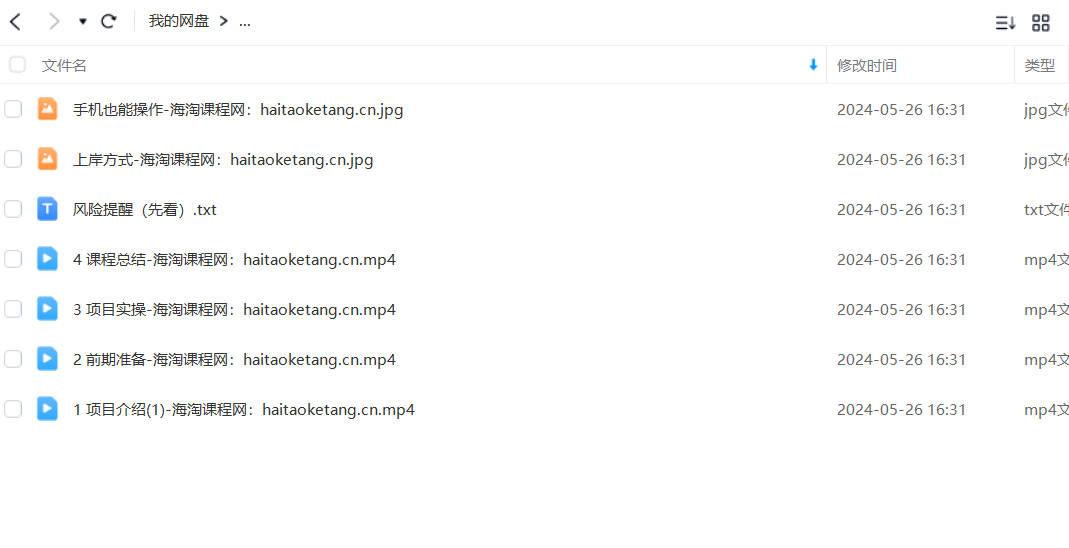Image resolution: width=1069 pixels, height=548 pixels.
Task: Open 4 课程总结 mp4 file name
Action: [x=235, y=260]
